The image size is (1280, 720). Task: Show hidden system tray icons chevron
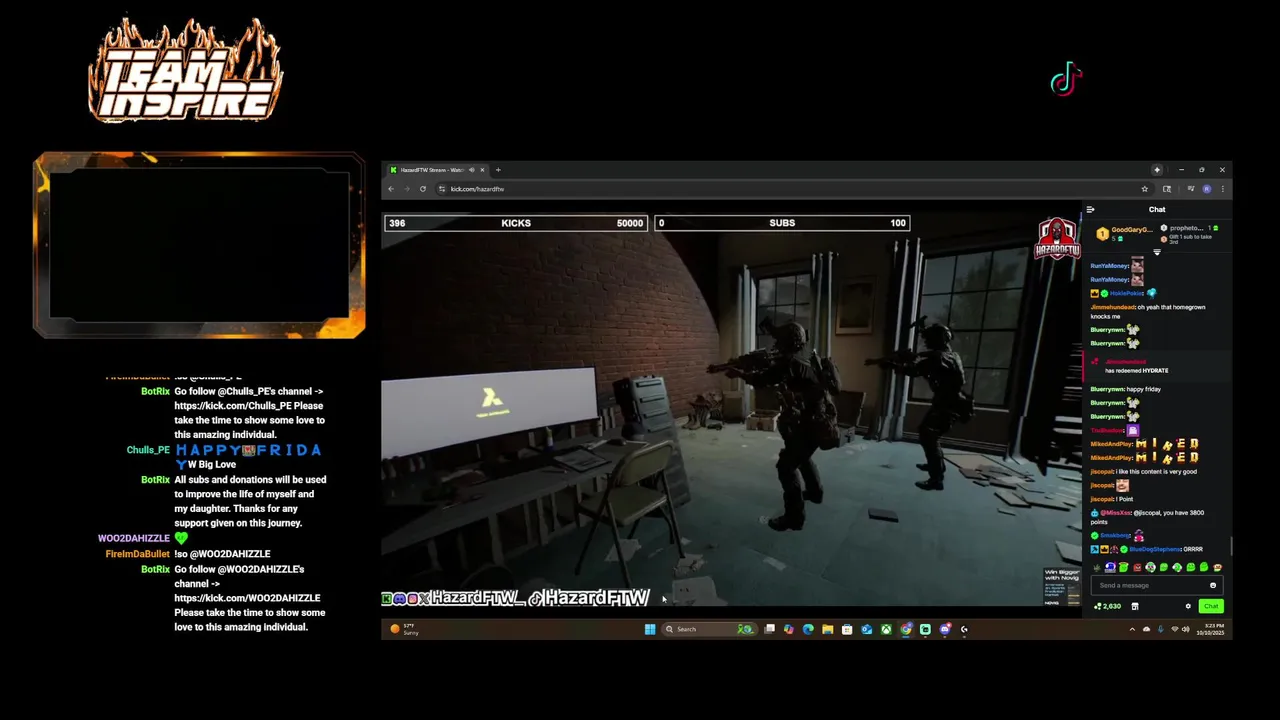click(x=1132, y=629)
